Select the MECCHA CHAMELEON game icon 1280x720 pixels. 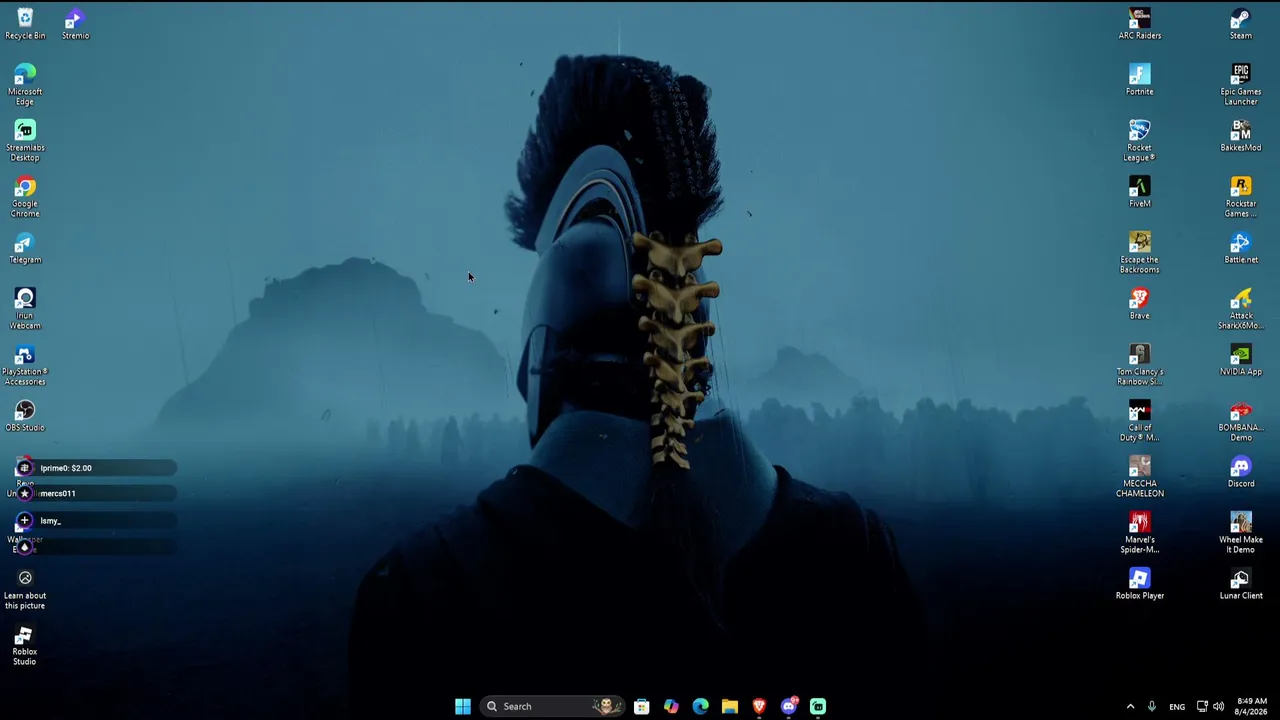click(1140, 476)
